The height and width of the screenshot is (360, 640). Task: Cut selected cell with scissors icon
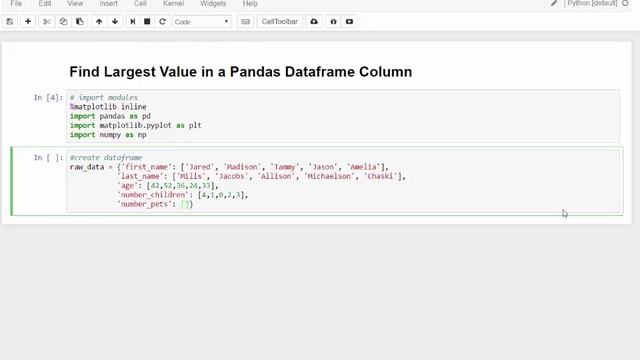(x=47, y=22)
